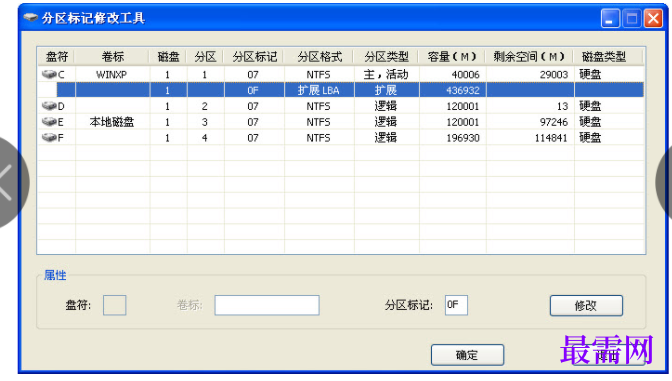Sort by 卷标 column header
The height and width of the screenshot is (381, 672).
pos(113,57)
